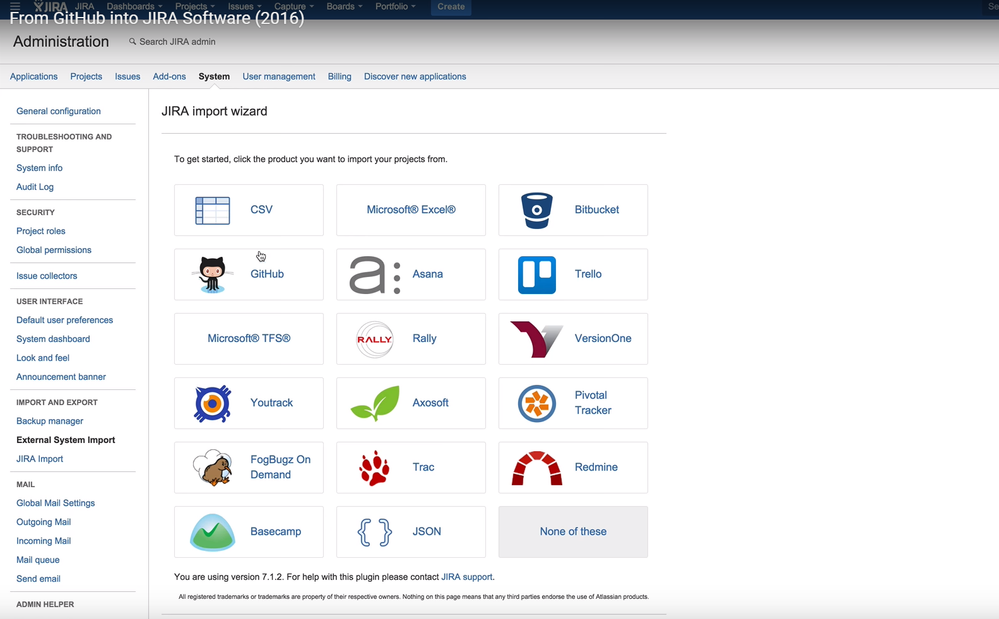Screen dimensions: 999x619
Task: Choose Bitbucket as the import source
Action: (572, 210)
